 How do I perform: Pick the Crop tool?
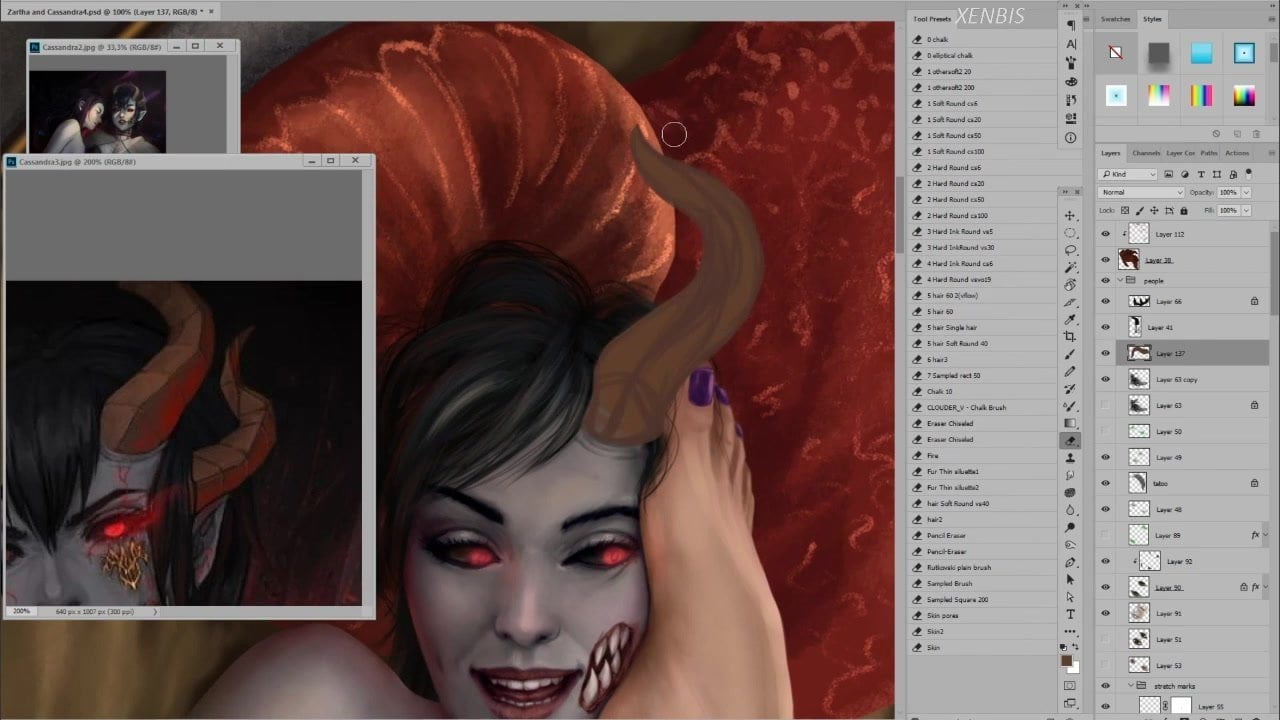coord(1070,337)
